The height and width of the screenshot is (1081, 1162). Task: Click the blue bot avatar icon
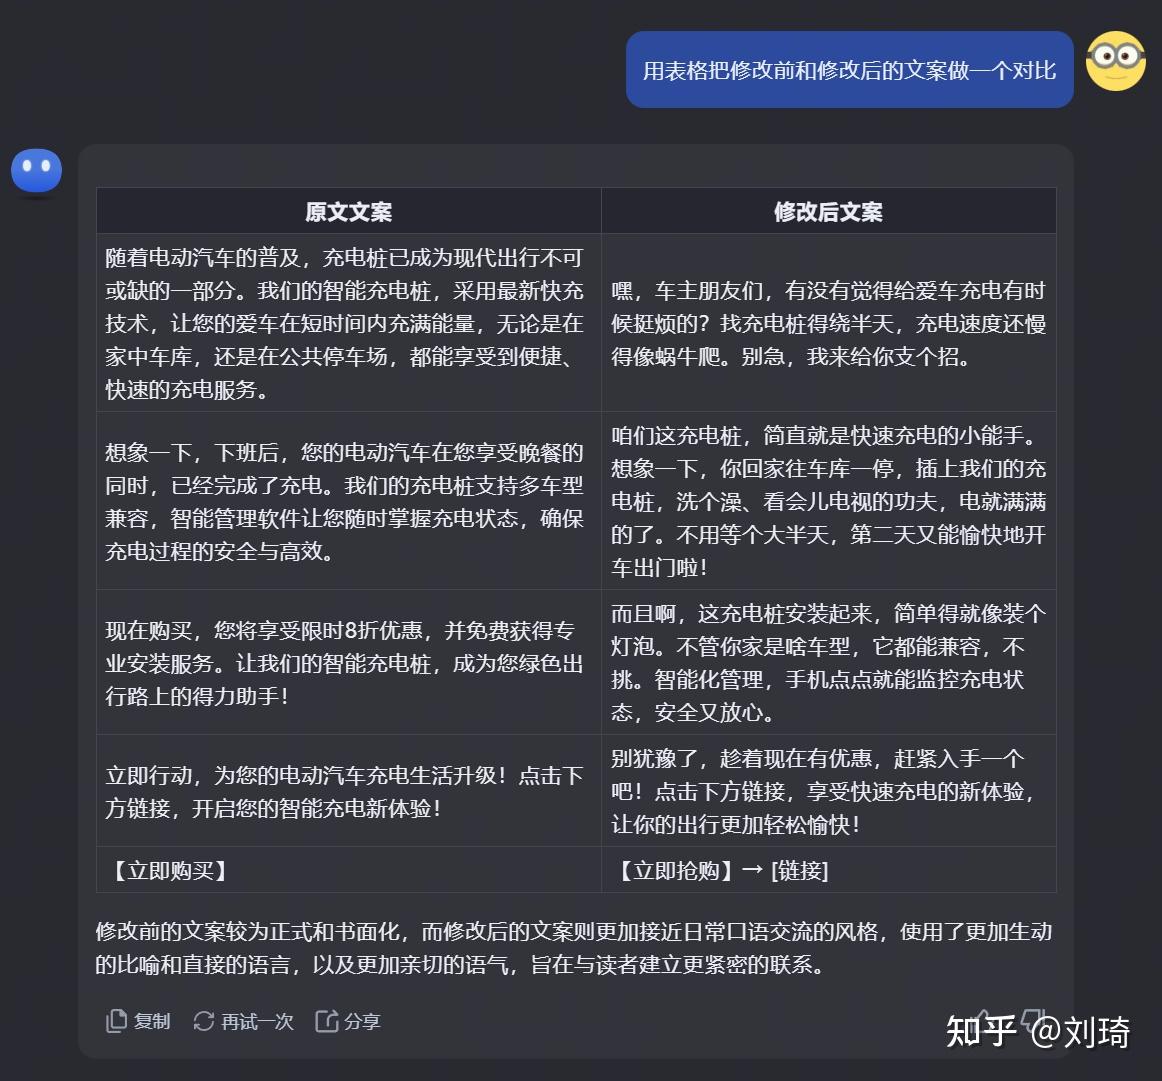[36, 172]
